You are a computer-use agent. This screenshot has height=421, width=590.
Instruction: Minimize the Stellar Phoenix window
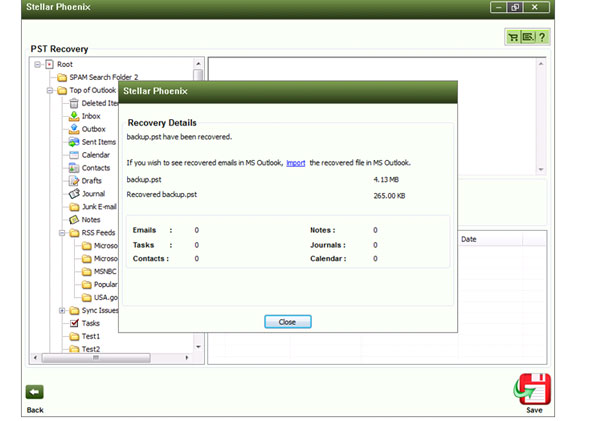(499, 7)
